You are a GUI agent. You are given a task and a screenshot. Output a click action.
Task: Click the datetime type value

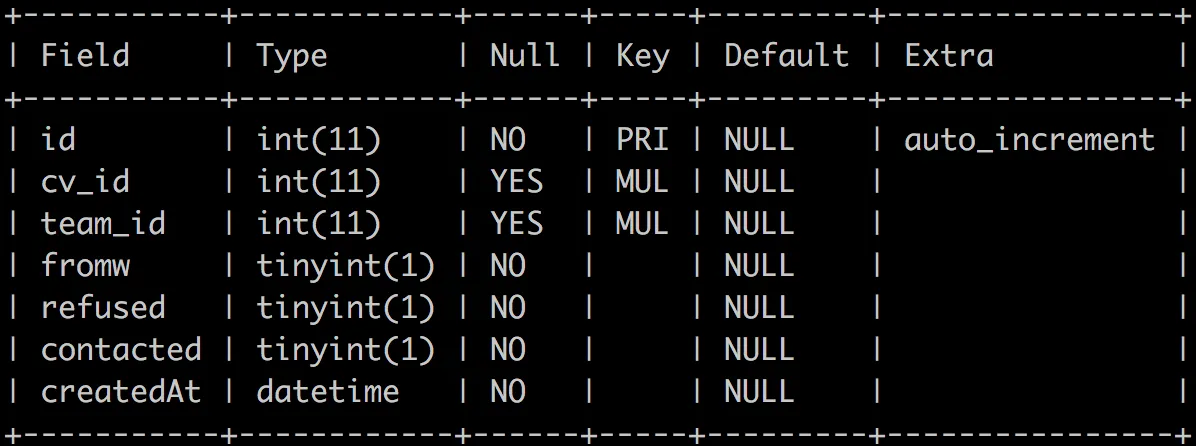(x=328, y=391)
